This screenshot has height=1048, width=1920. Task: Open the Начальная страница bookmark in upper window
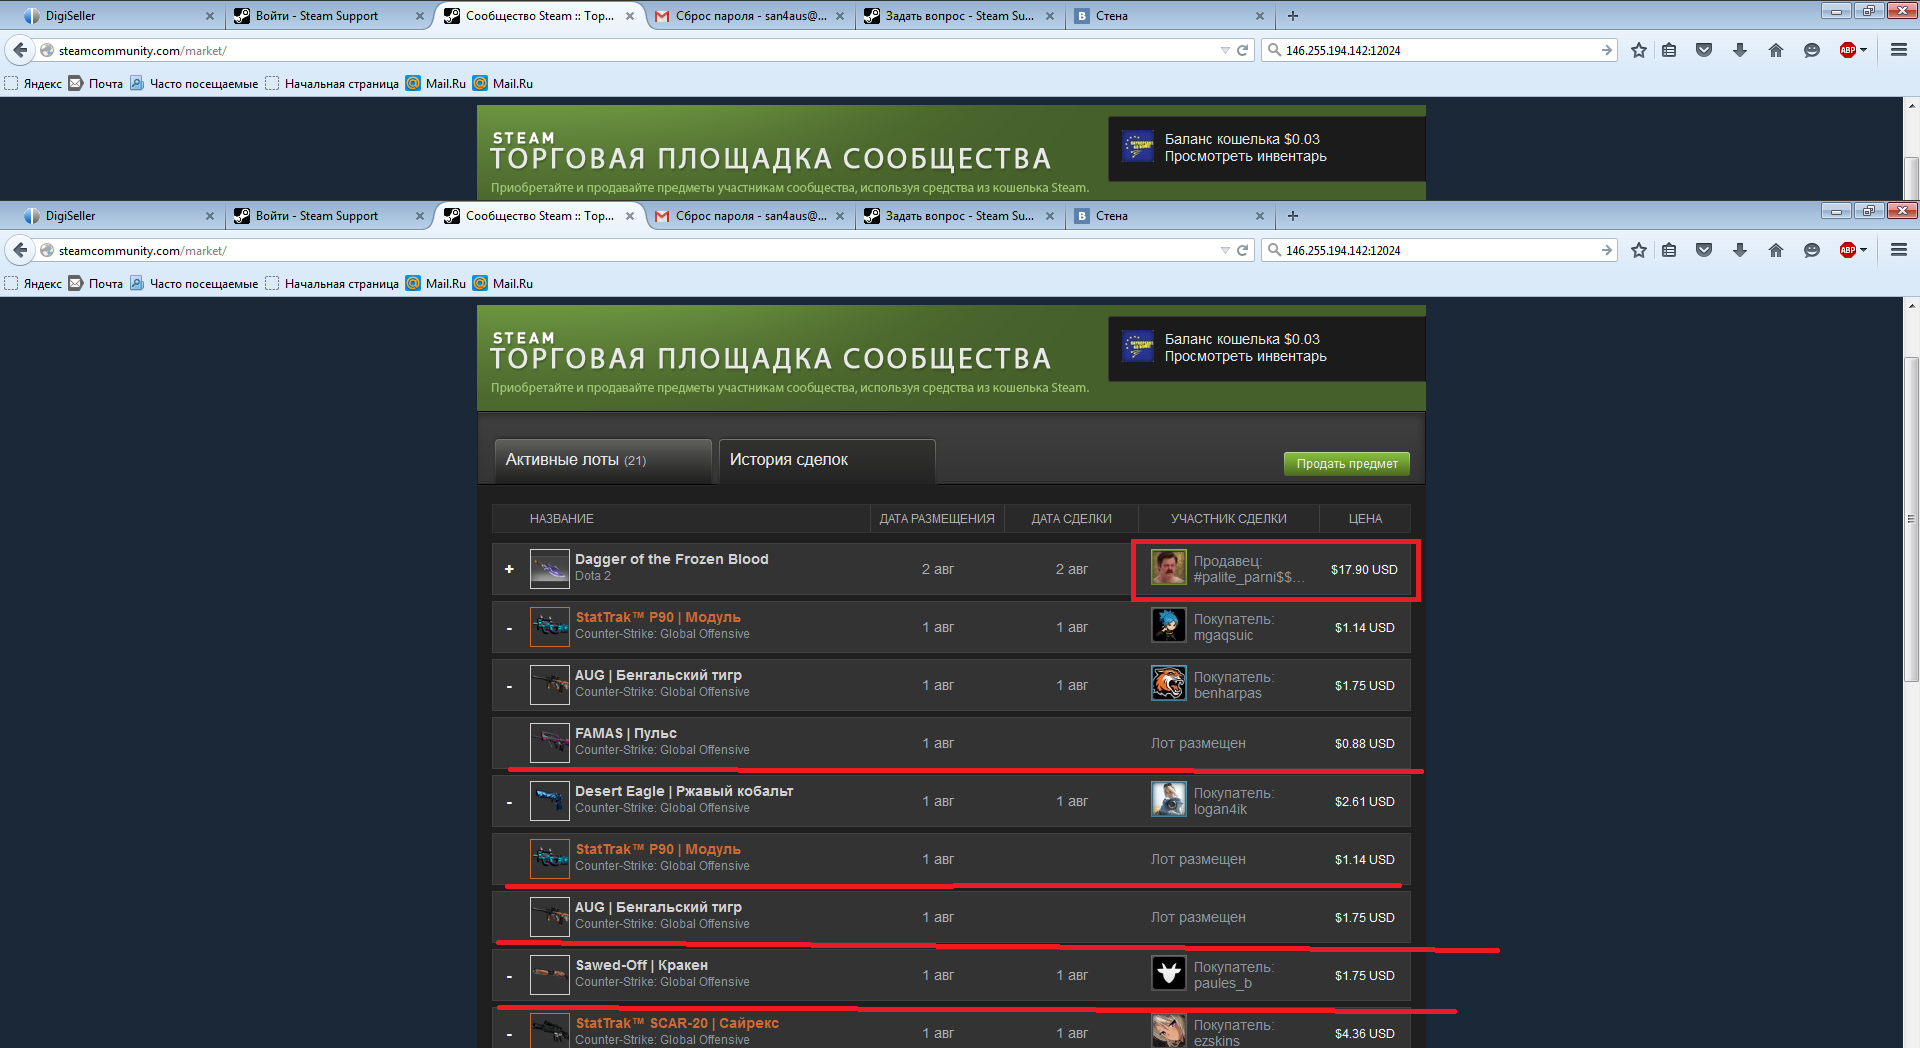[332, 84]
